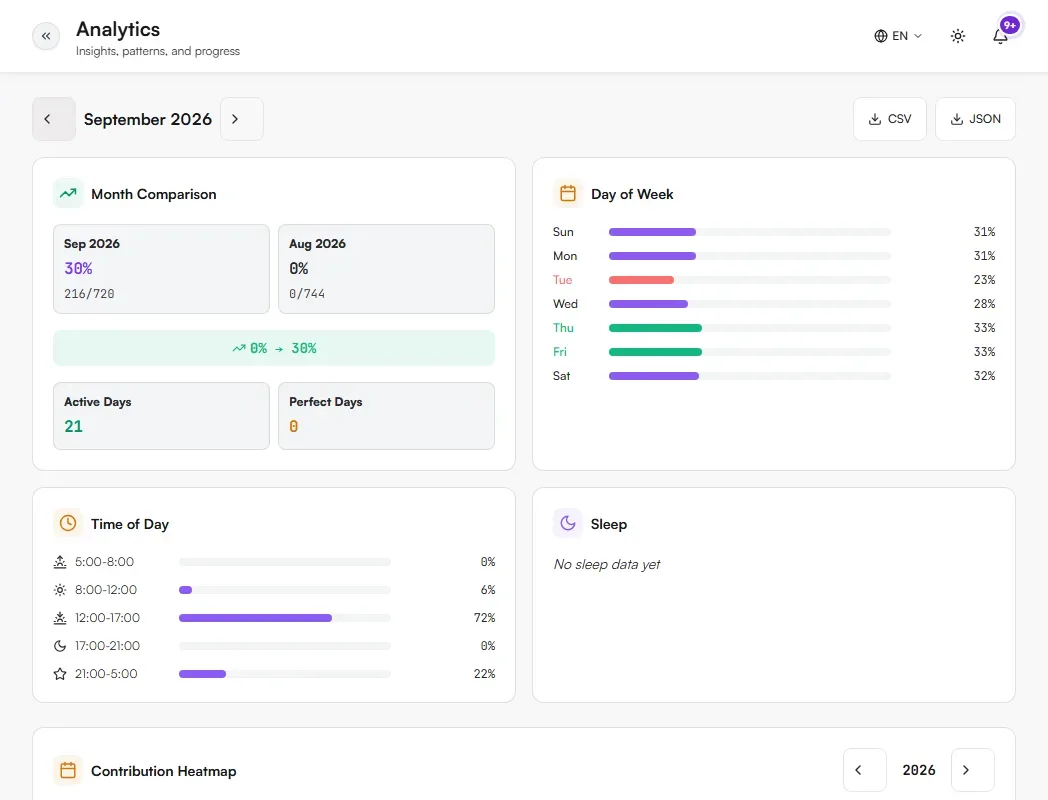Click the 0% → 30% change banner

pos(274,348)
